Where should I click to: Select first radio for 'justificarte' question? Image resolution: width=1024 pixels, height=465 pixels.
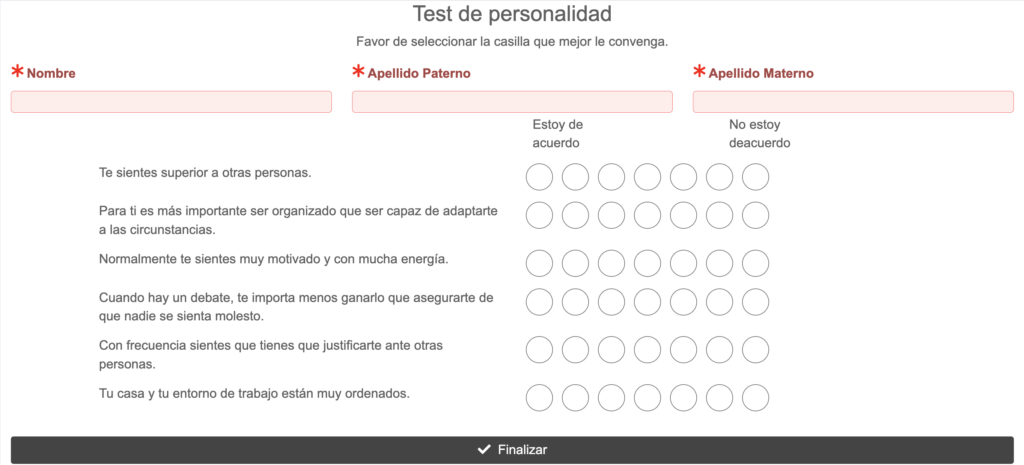tap(539, 350)
